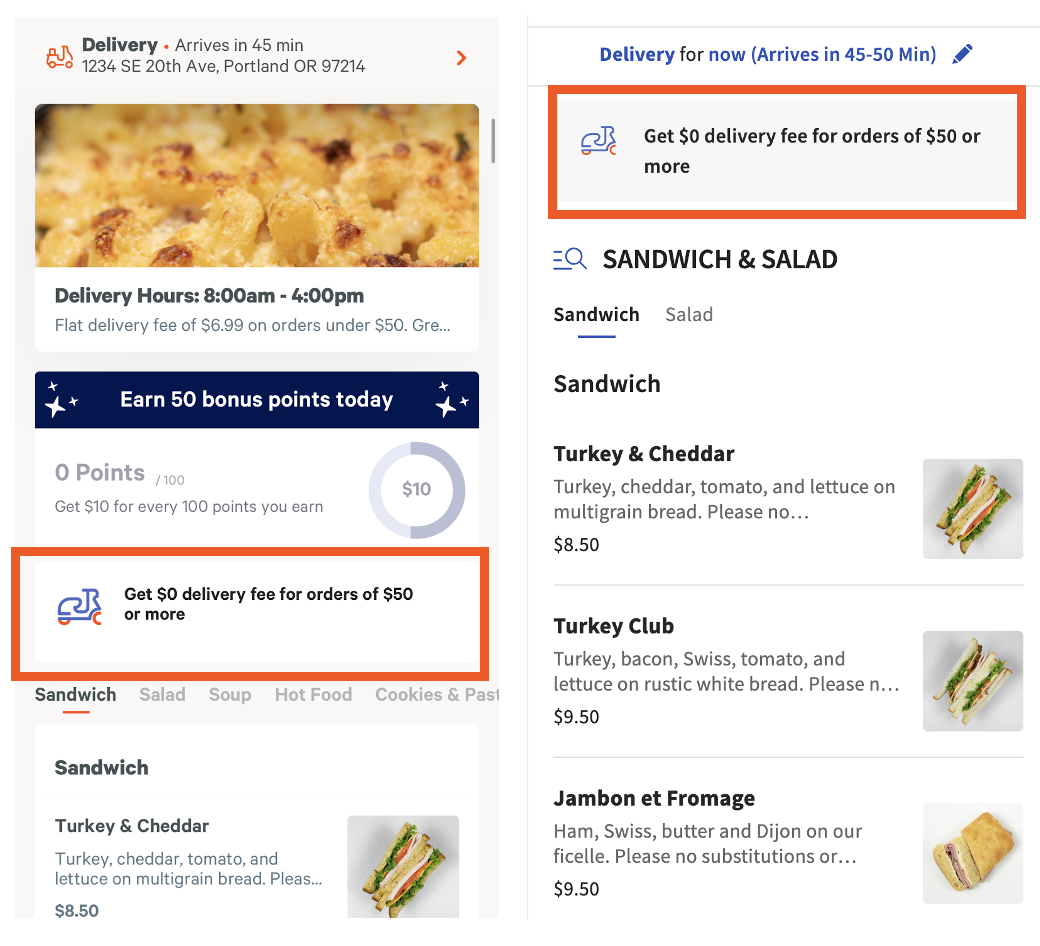Image resolution: width=1040 pixels, height=946 pixels.
Task: Click the left panel scrollbar
Action: [491, 140]
